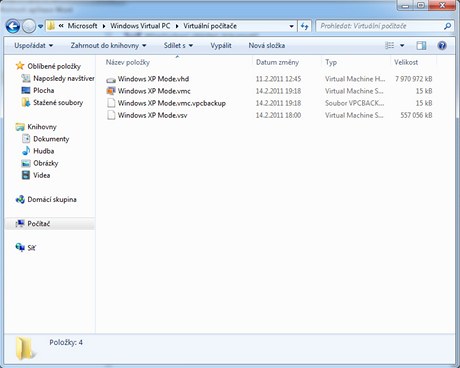Click the Hudba music note icon
The image size is (460, 368).
pyautogui.click(x=26, y=151)
